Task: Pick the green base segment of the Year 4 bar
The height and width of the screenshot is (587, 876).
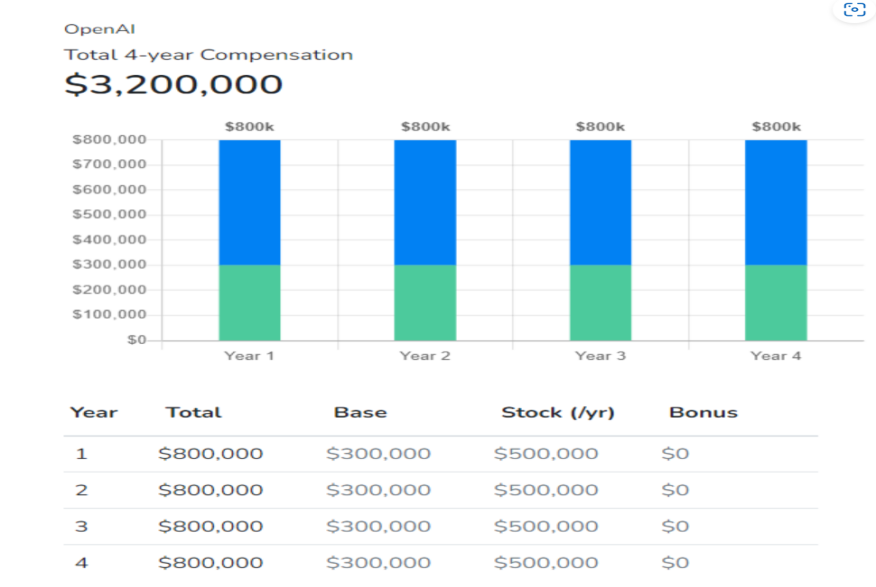Action: point(776,303)
